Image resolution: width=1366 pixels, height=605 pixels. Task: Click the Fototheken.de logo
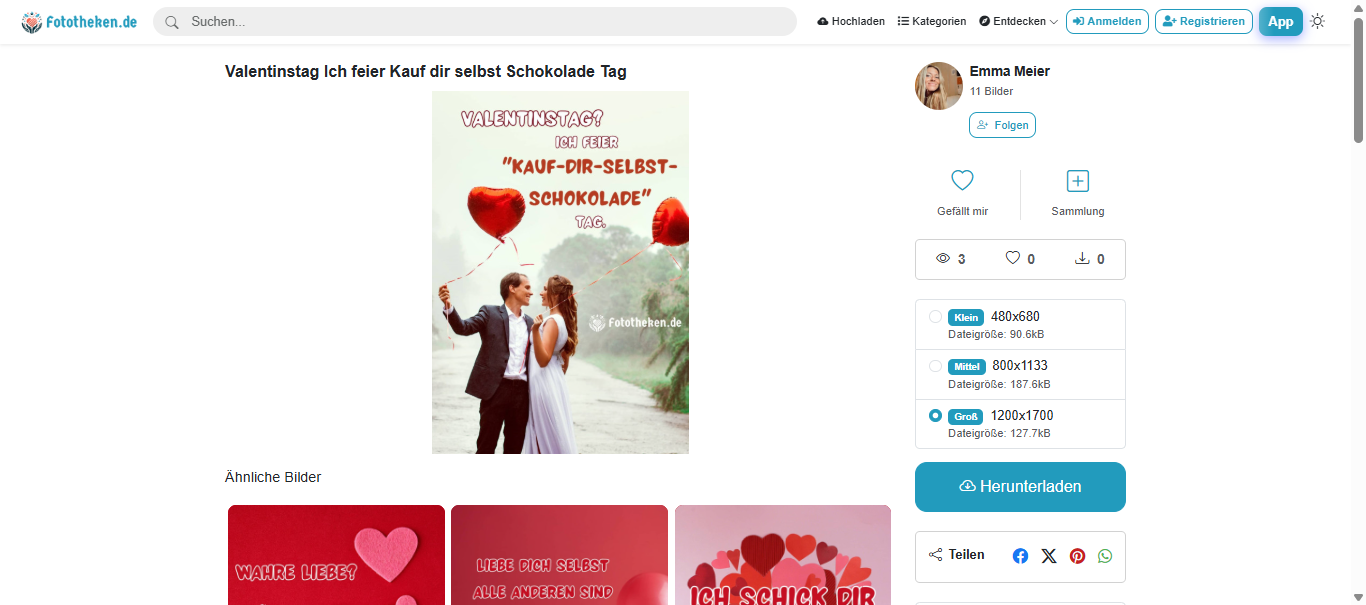point(79,21)
